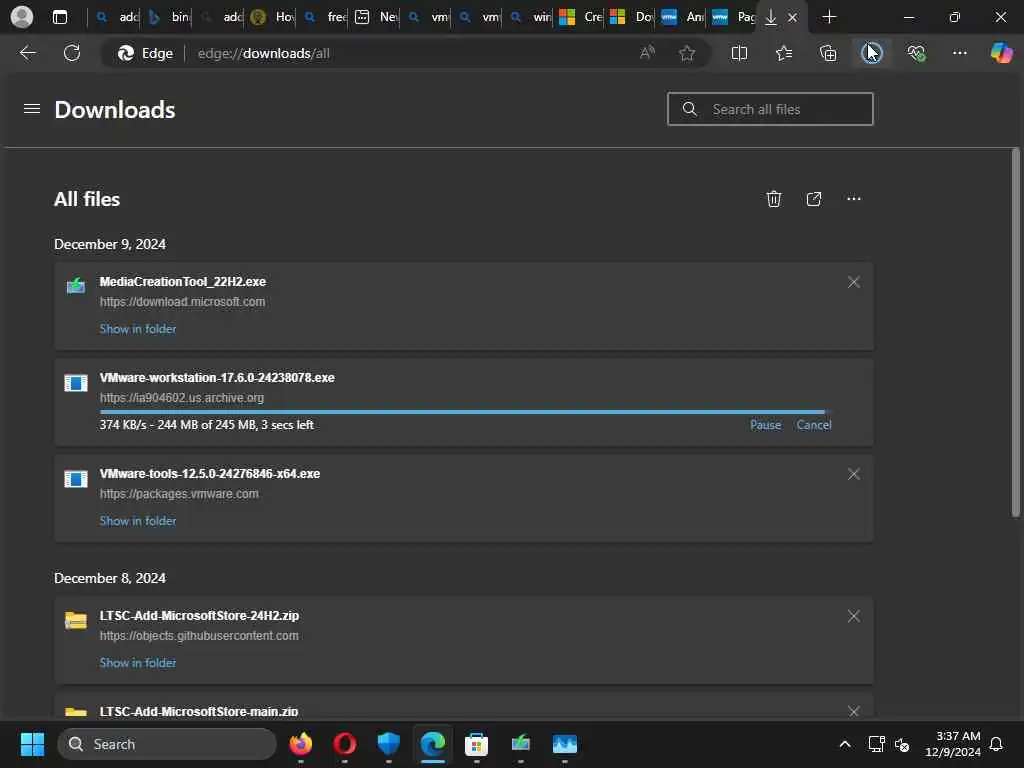This screenshot has height=768, width=1024.
Task: Add this page to favorites star
Action: point(686,53)
